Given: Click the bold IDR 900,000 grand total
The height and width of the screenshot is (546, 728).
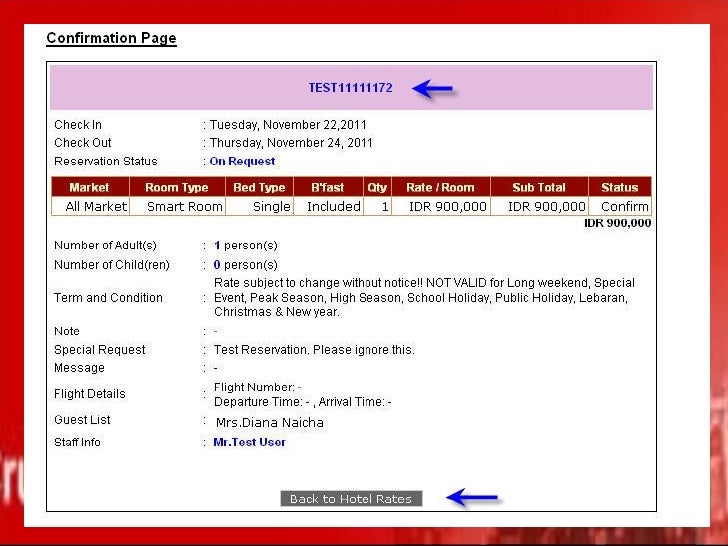Looking at the screenshot, I should coord(617,223).
